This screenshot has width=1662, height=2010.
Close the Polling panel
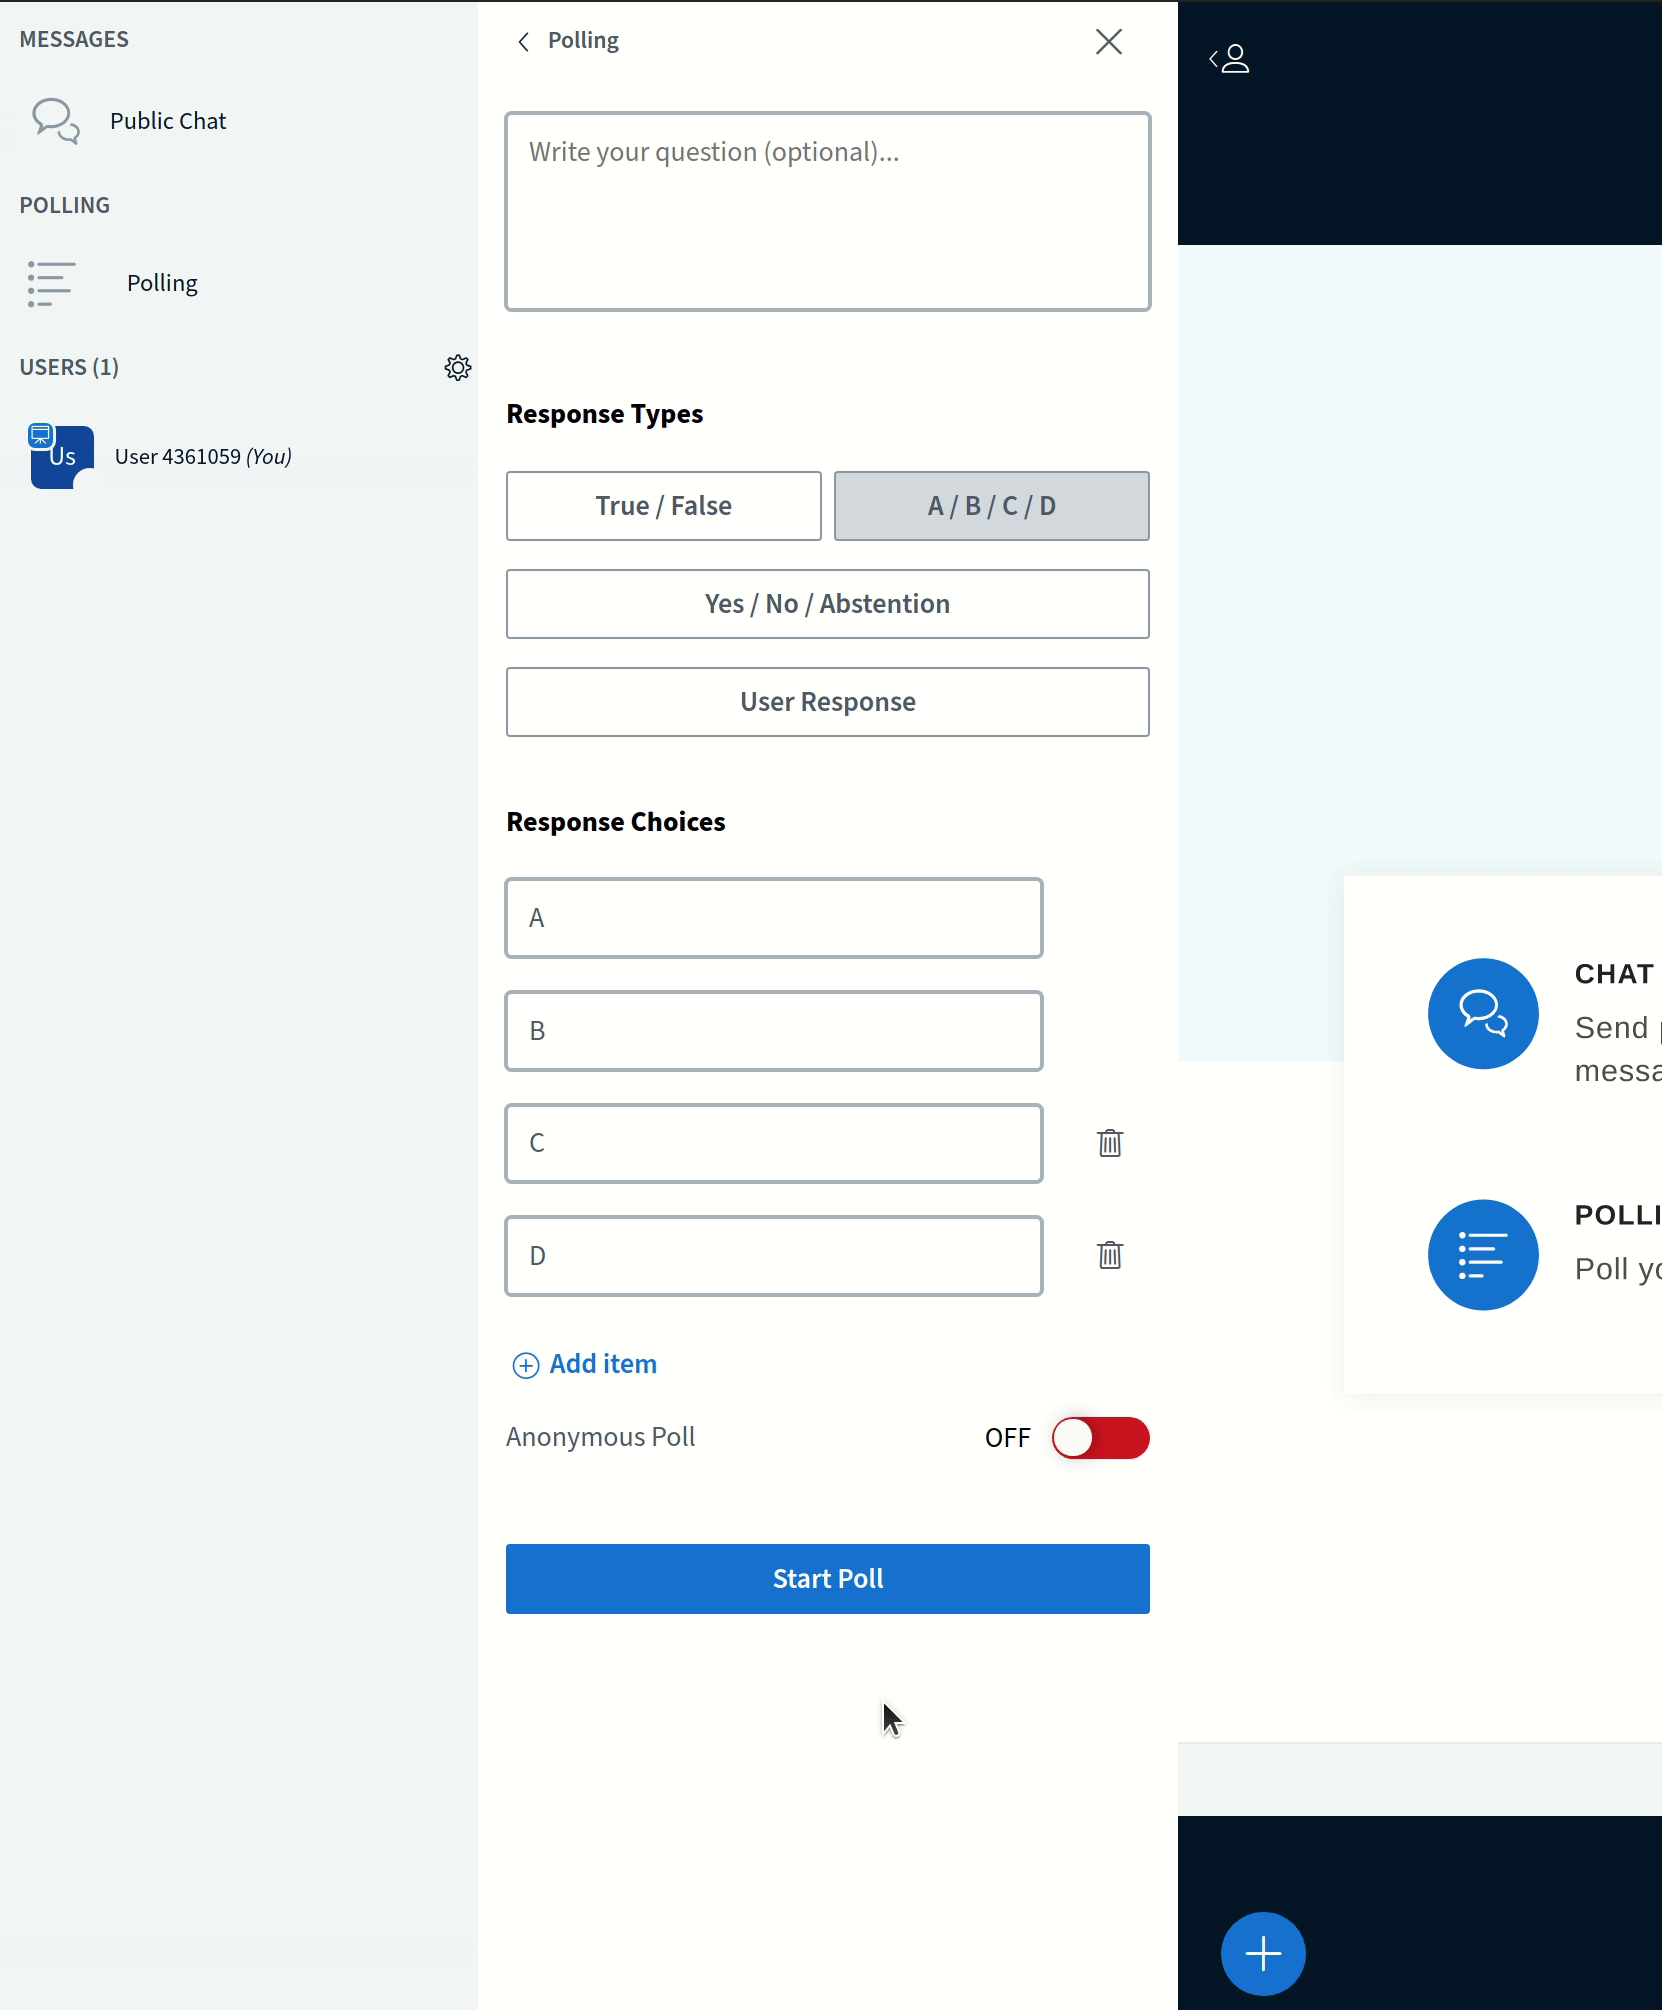(1110, 41)
